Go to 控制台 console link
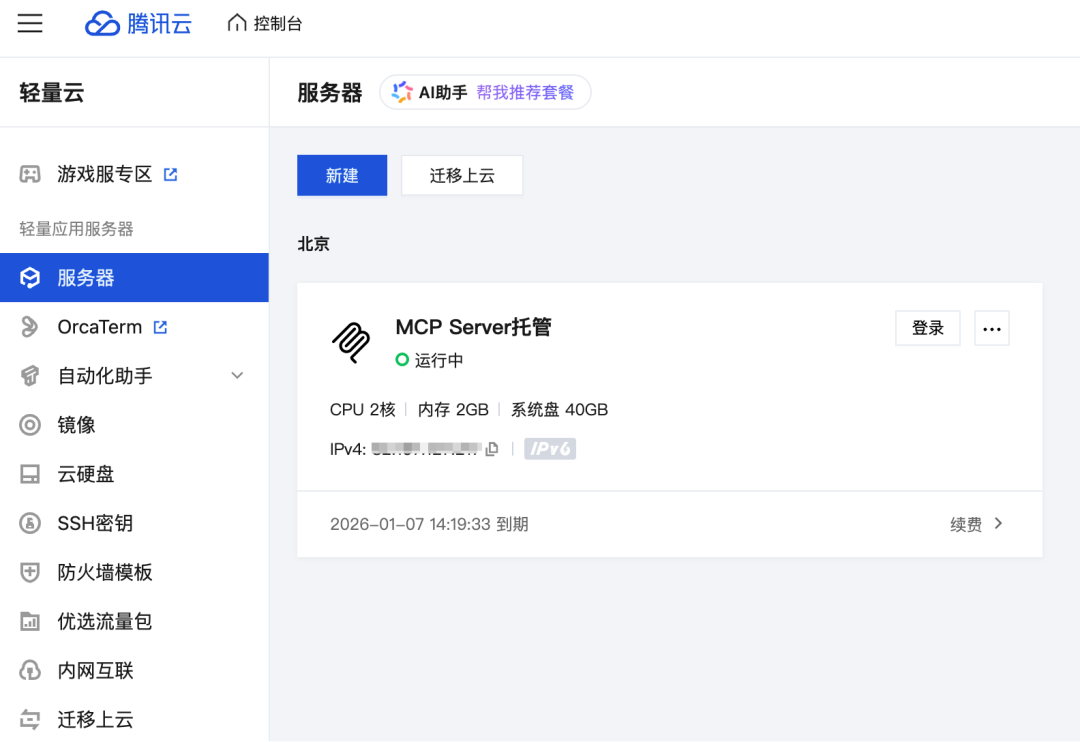 (x=278, y=23)
